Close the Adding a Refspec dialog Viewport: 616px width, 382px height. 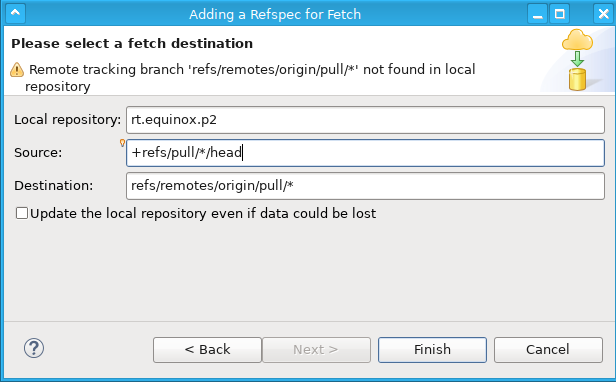(x=603, y=14)
